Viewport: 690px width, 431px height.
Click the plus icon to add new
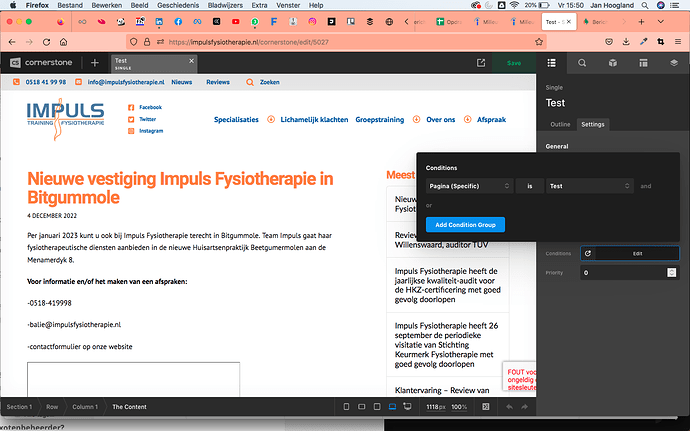click(95, 62)
